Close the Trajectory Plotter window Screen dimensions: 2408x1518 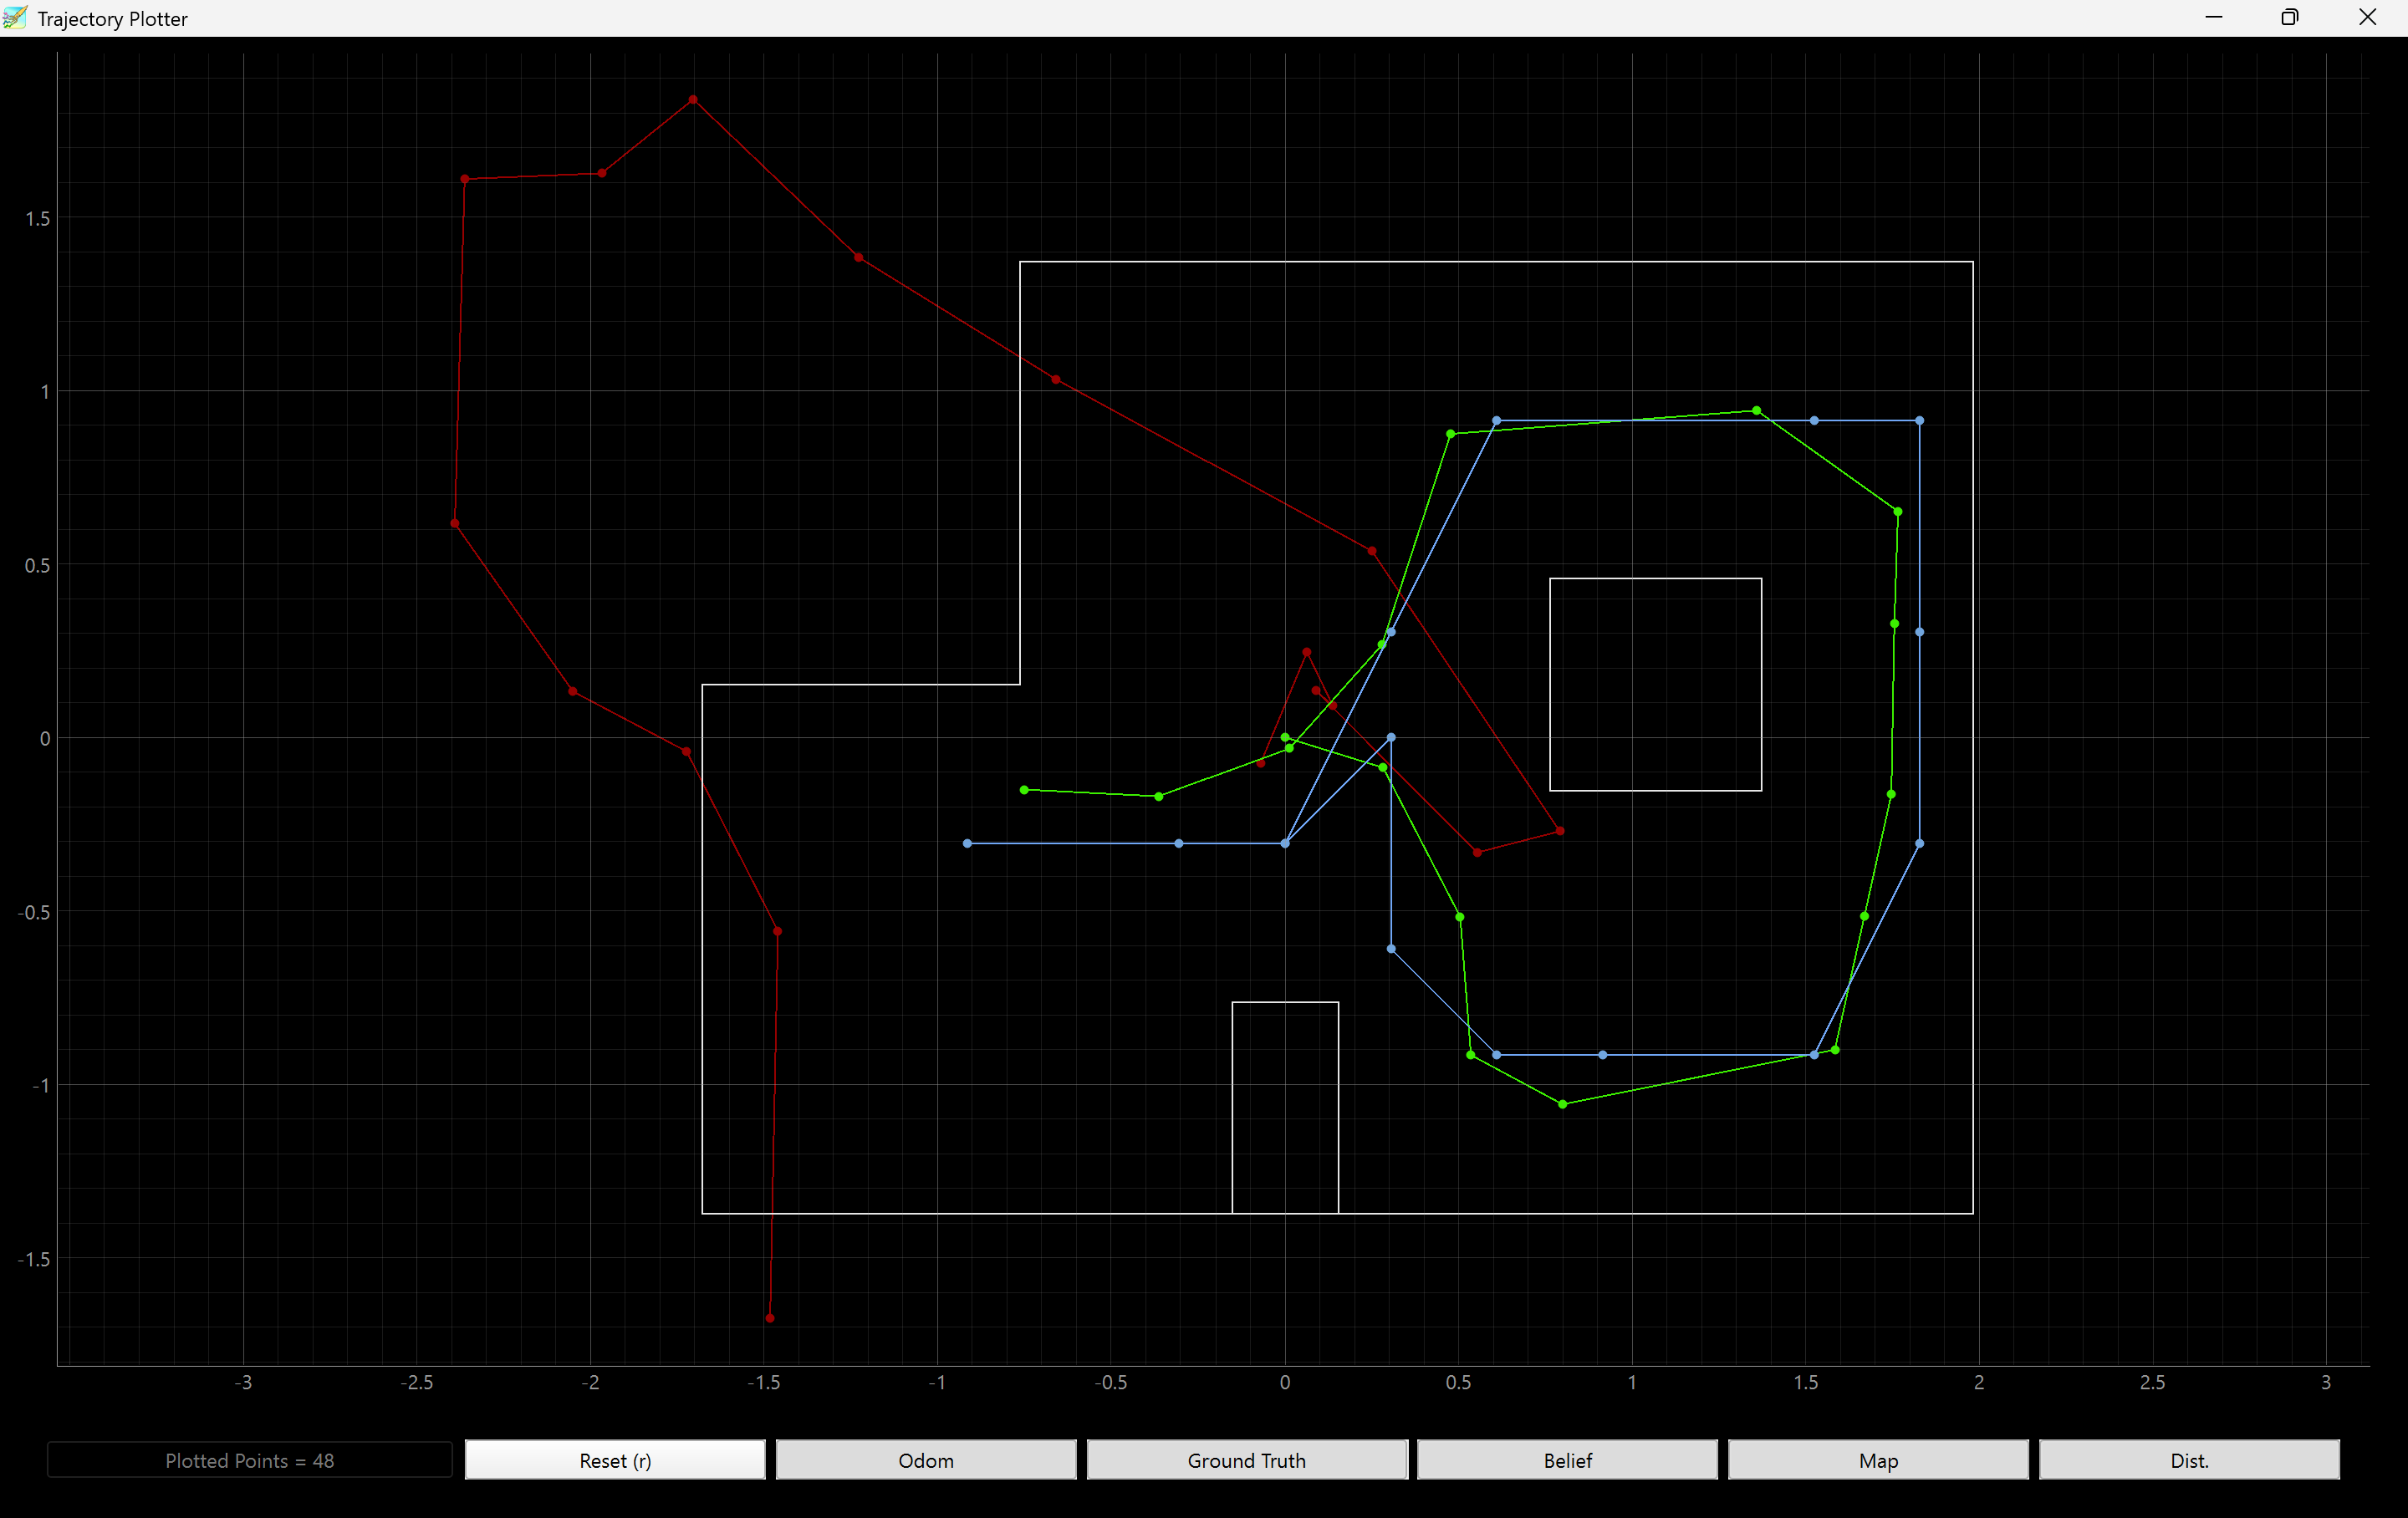(2367, 18)
